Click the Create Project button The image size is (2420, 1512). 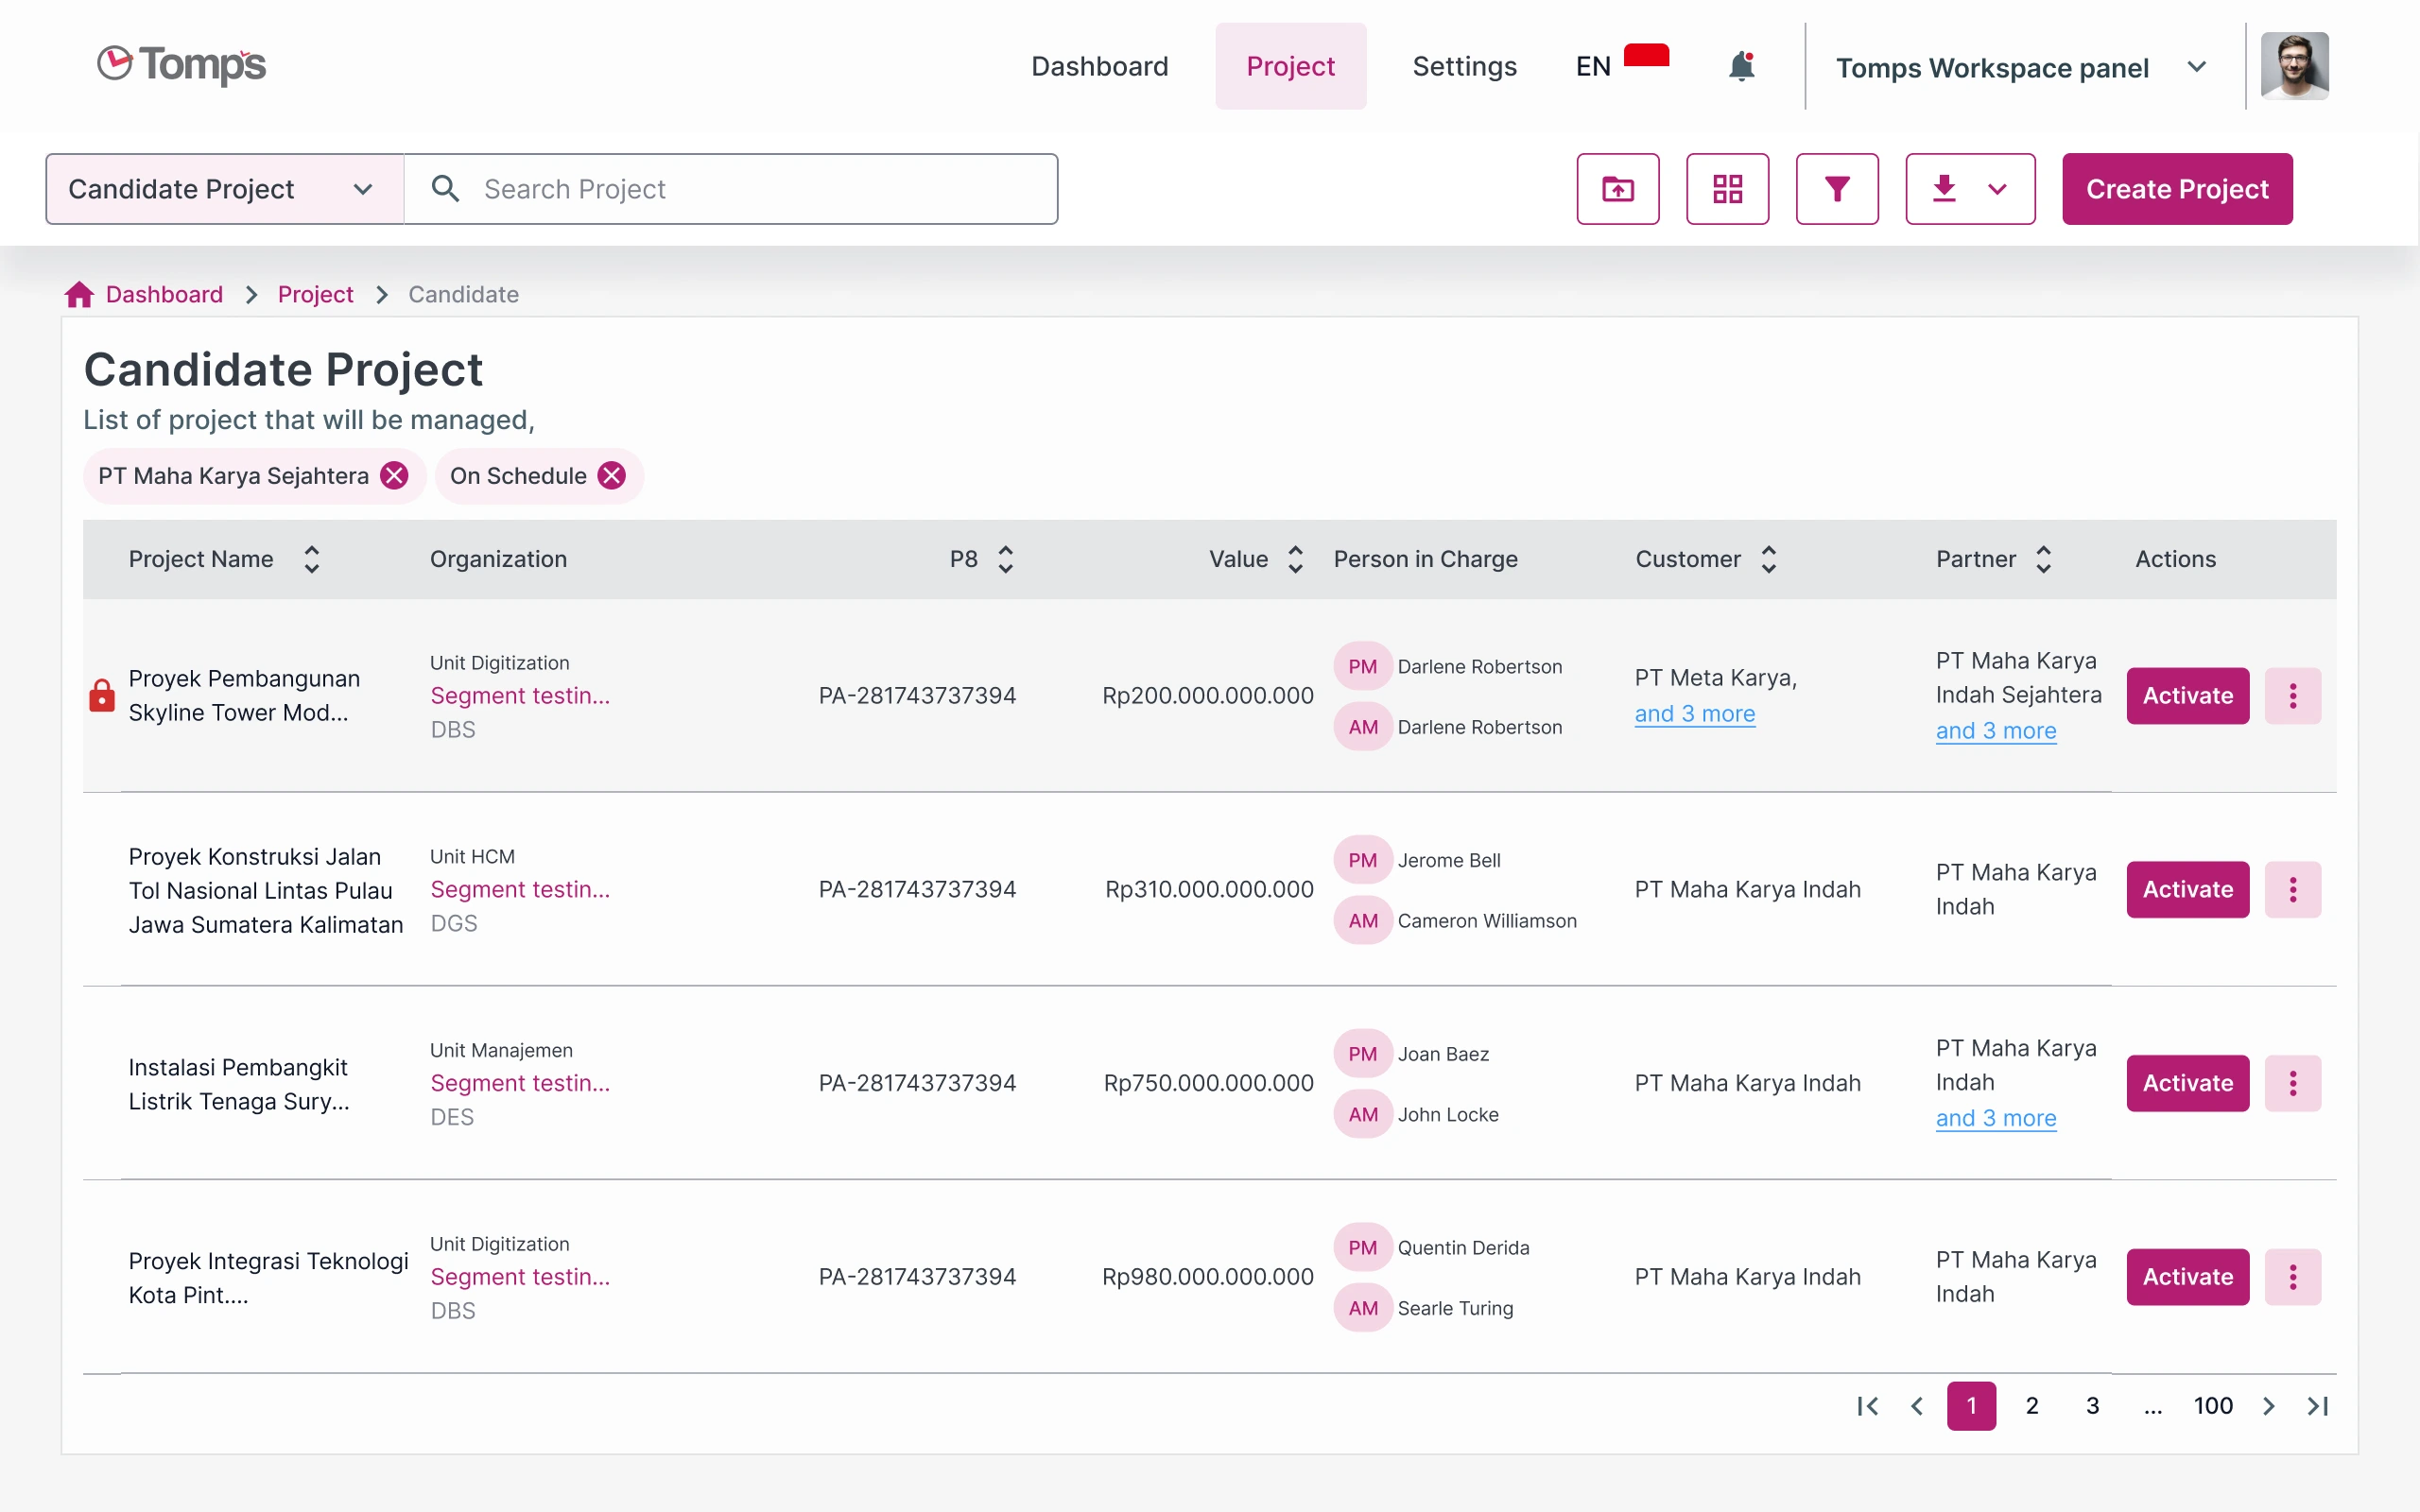[x=2176, y=189]
